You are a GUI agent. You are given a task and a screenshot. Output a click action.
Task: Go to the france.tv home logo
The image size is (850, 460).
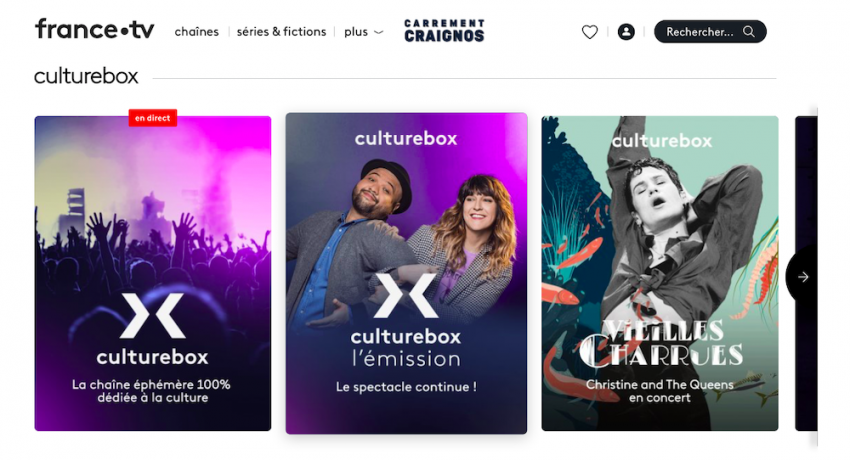point(95,29)
